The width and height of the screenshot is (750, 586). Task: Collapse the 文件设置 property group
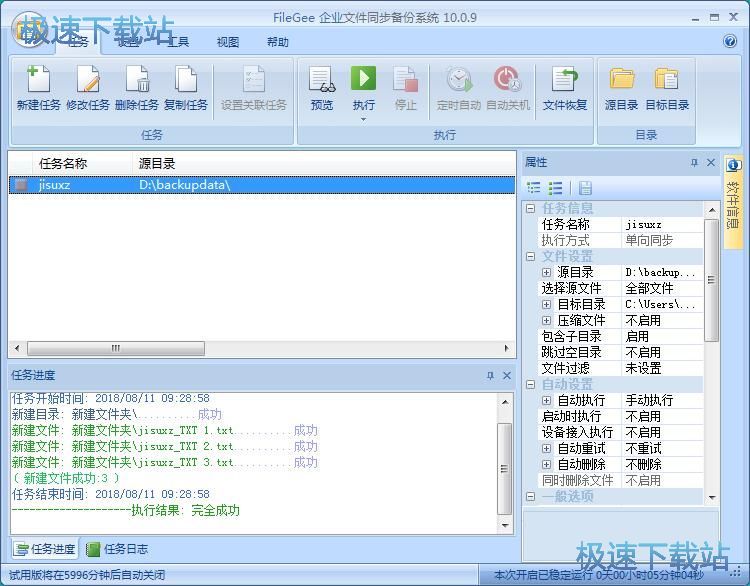530,256
